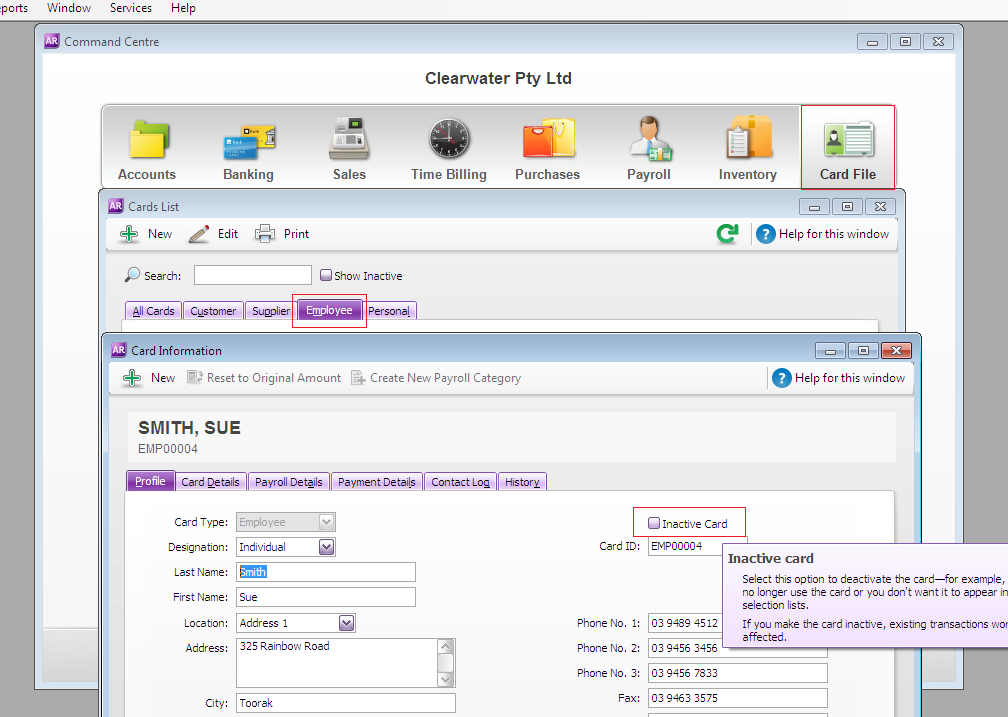Image resolution: width=1008 pixels, height=717 pixels.
Task: Open the Contact Log tab
Action: (x=460, y=482)
